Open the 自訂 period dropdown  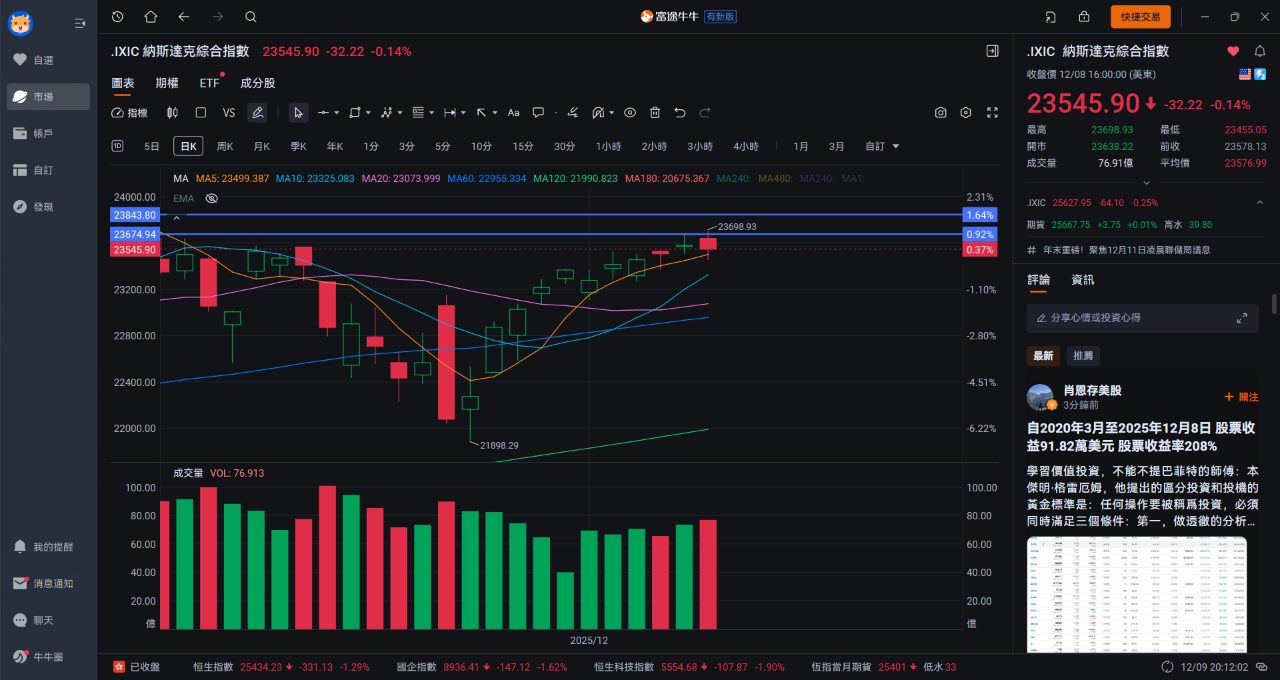pyautogui.click(x=882, y=146)
